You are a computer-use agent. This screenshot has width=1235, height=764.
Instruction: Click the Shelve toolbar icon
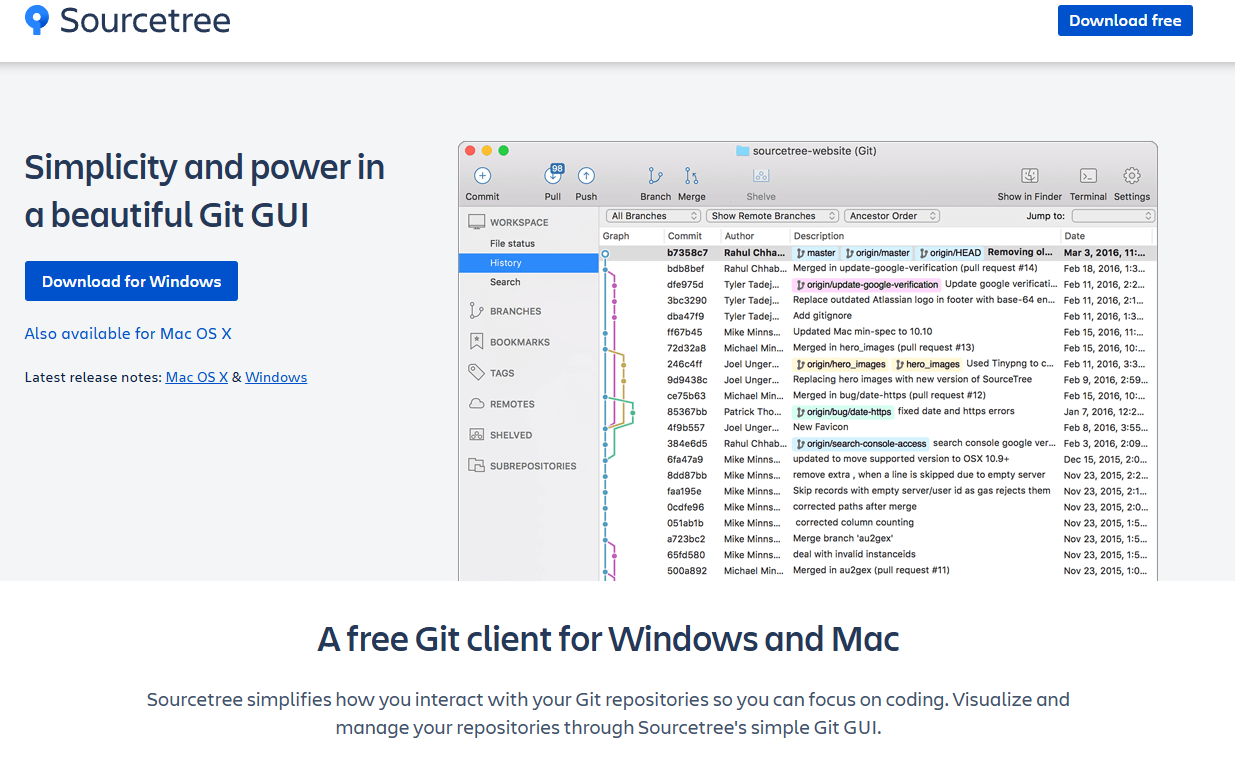coord(761,176)
